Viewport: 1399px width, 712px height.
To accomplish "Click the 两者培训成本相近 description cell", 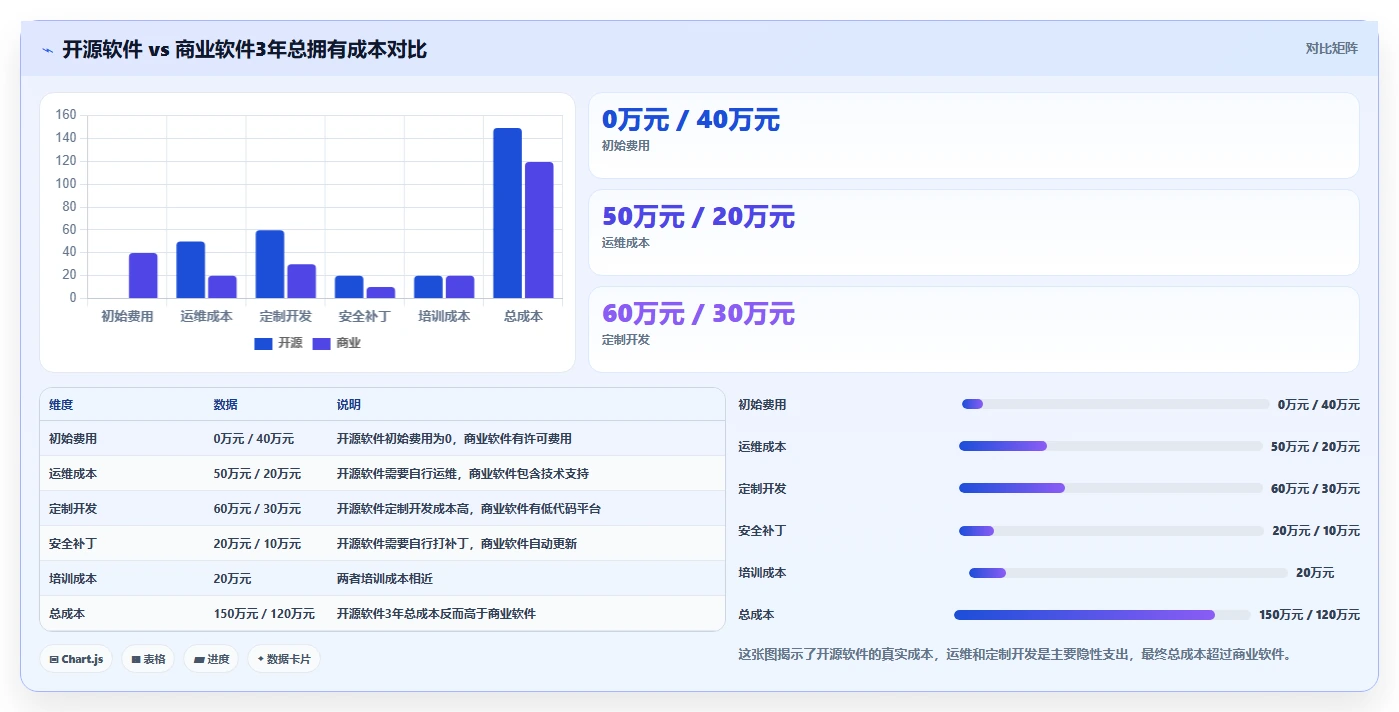I will pos(385,579).
